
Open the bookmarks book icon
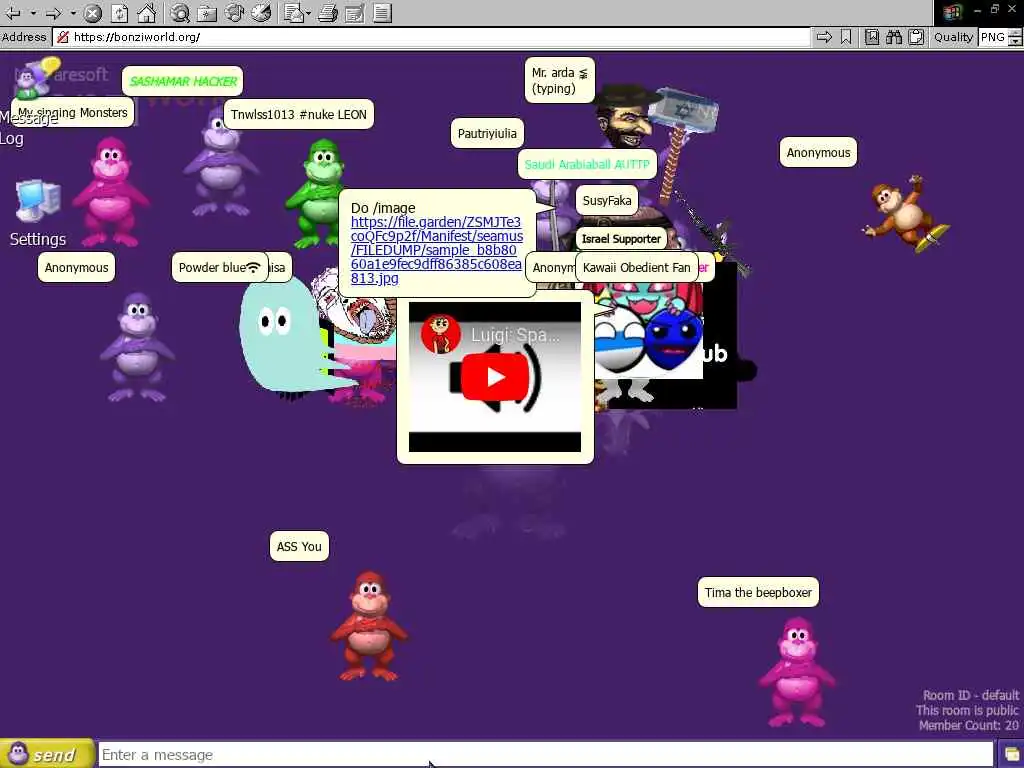872,37
